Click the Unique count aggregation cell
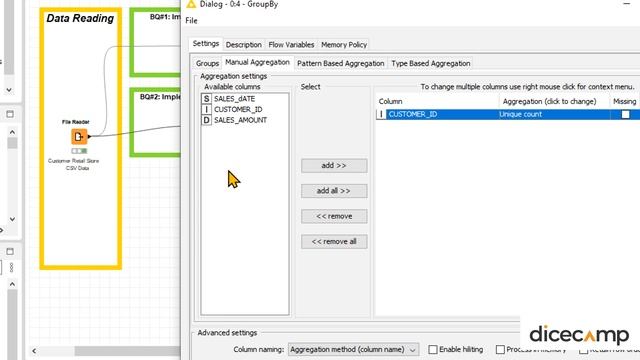The width and height of the screenshot is (640, 360). (x=553, y=114)
